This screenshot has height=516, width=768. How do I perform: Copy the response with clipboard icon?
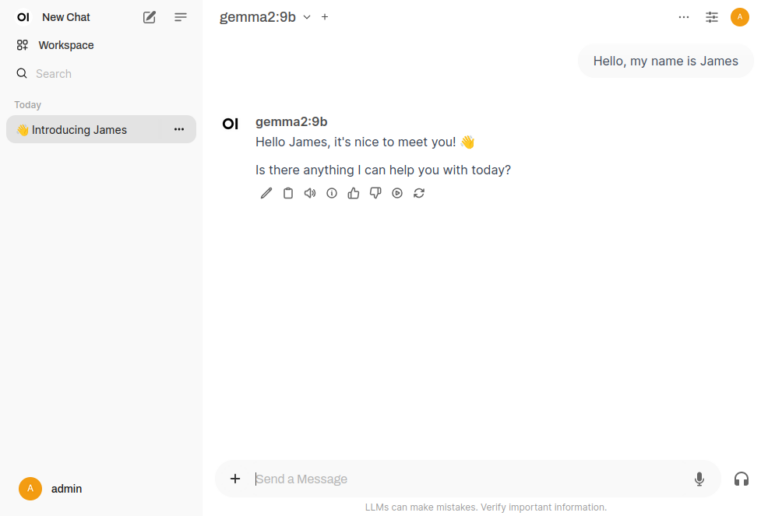tap(288, 193)
